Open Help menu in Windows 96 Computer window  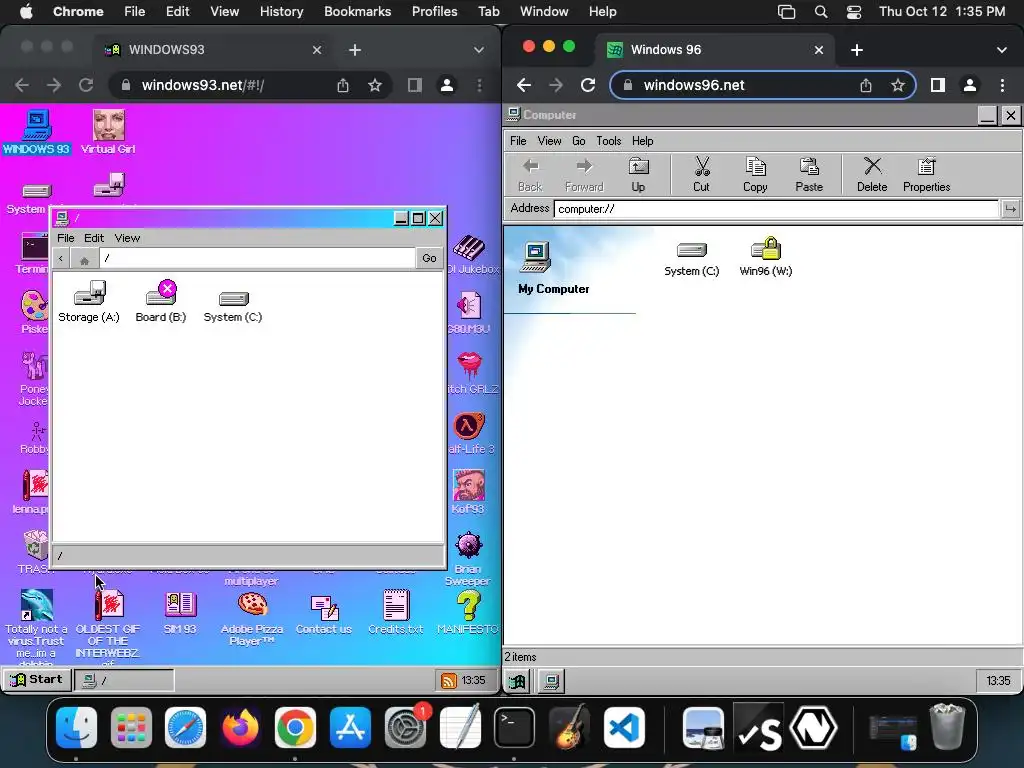[643, 141]
